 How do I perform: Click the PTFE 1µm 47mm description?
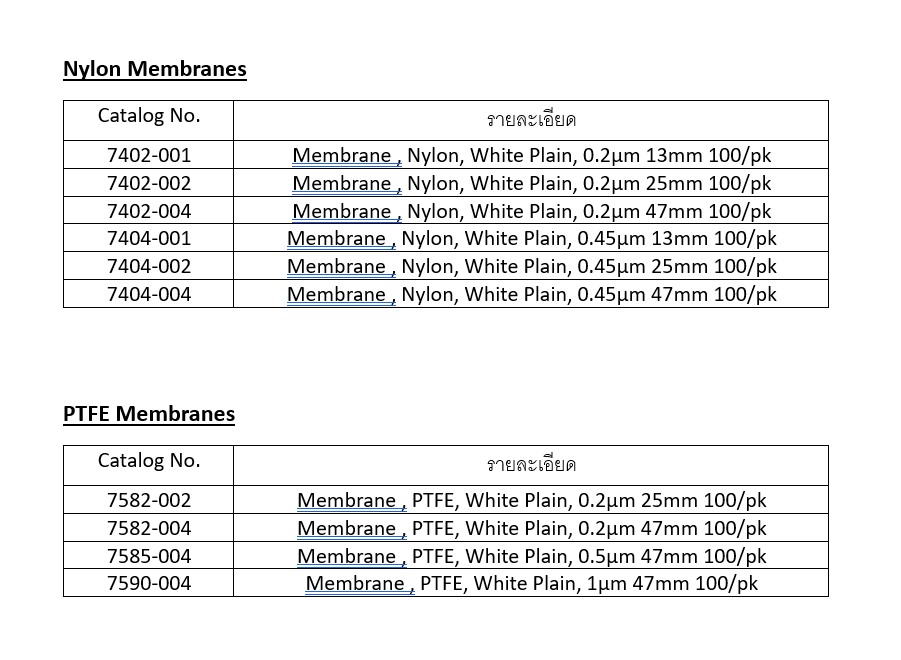tap(531, 583)
